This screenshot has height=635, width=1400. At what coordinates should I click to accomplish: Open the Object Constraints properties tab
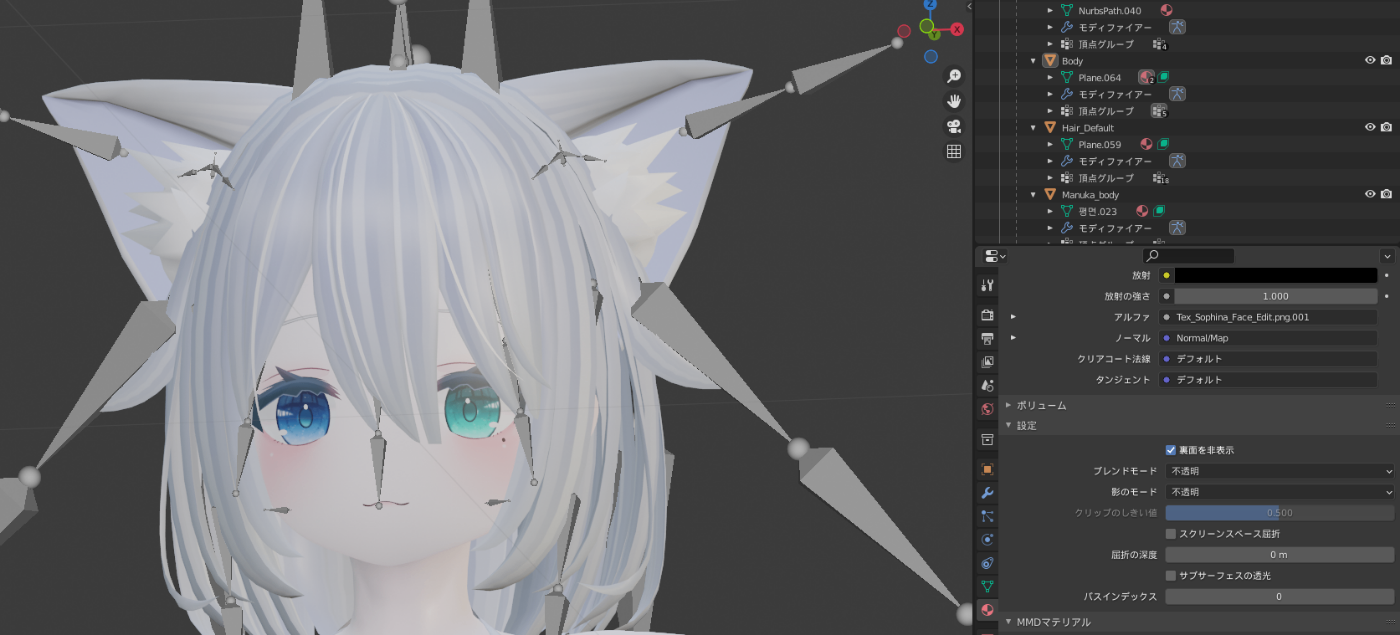[987, 563]
